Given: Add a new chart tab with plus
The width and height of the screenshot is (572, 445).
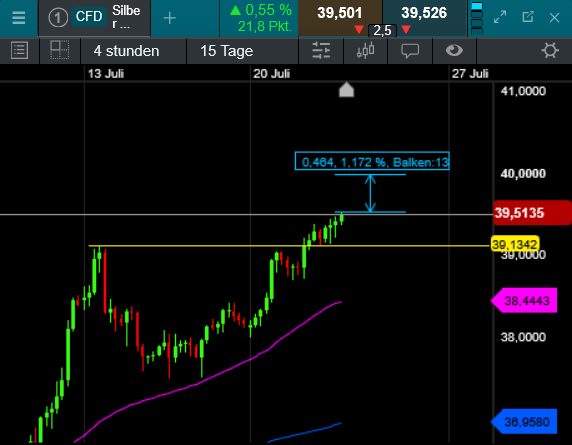Looking at the screenshot, I should [170, 18].
